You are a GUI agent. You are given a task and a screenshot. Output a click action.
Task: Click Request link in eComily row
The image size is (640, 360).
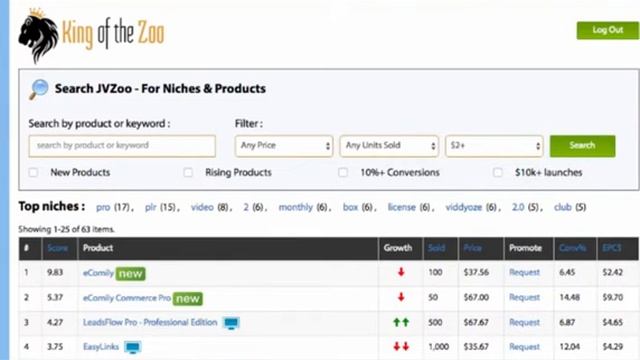tap(524, 272)
